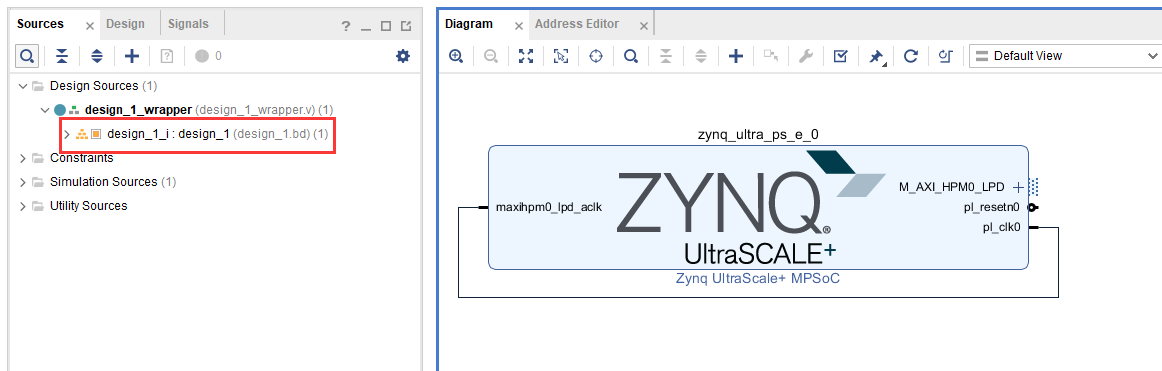Collapse the Design Sources folder
This screenshot has height=371, width=1162.
coord(22,86)
